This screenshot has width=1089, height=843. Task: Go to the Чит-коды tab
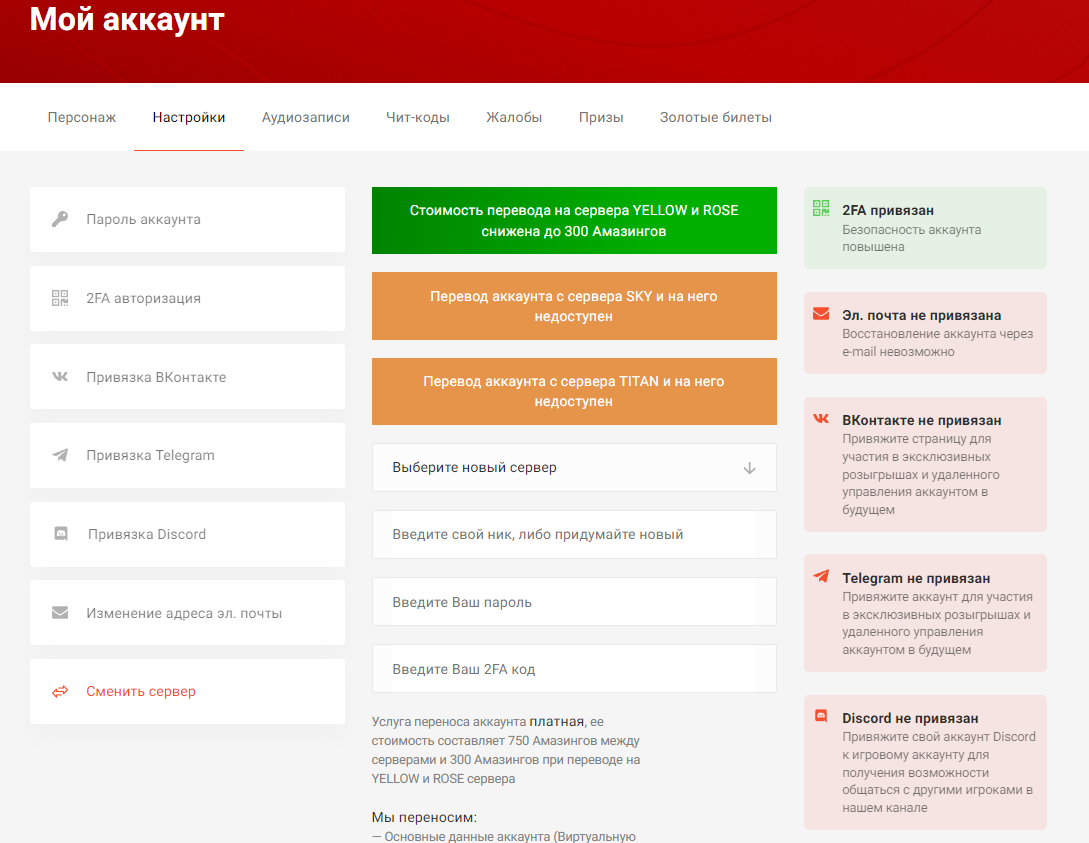[418, 117]
